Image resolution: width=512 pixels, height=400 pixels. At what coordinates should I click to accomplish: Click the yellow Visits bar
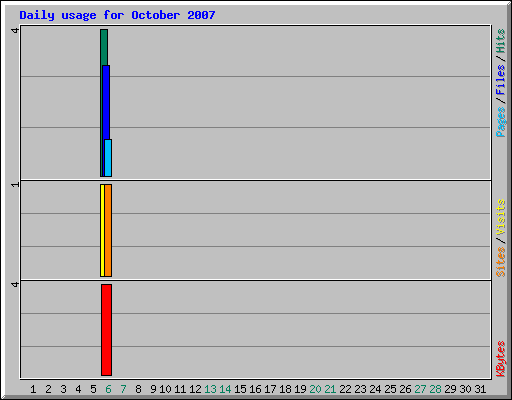(102, 230)
